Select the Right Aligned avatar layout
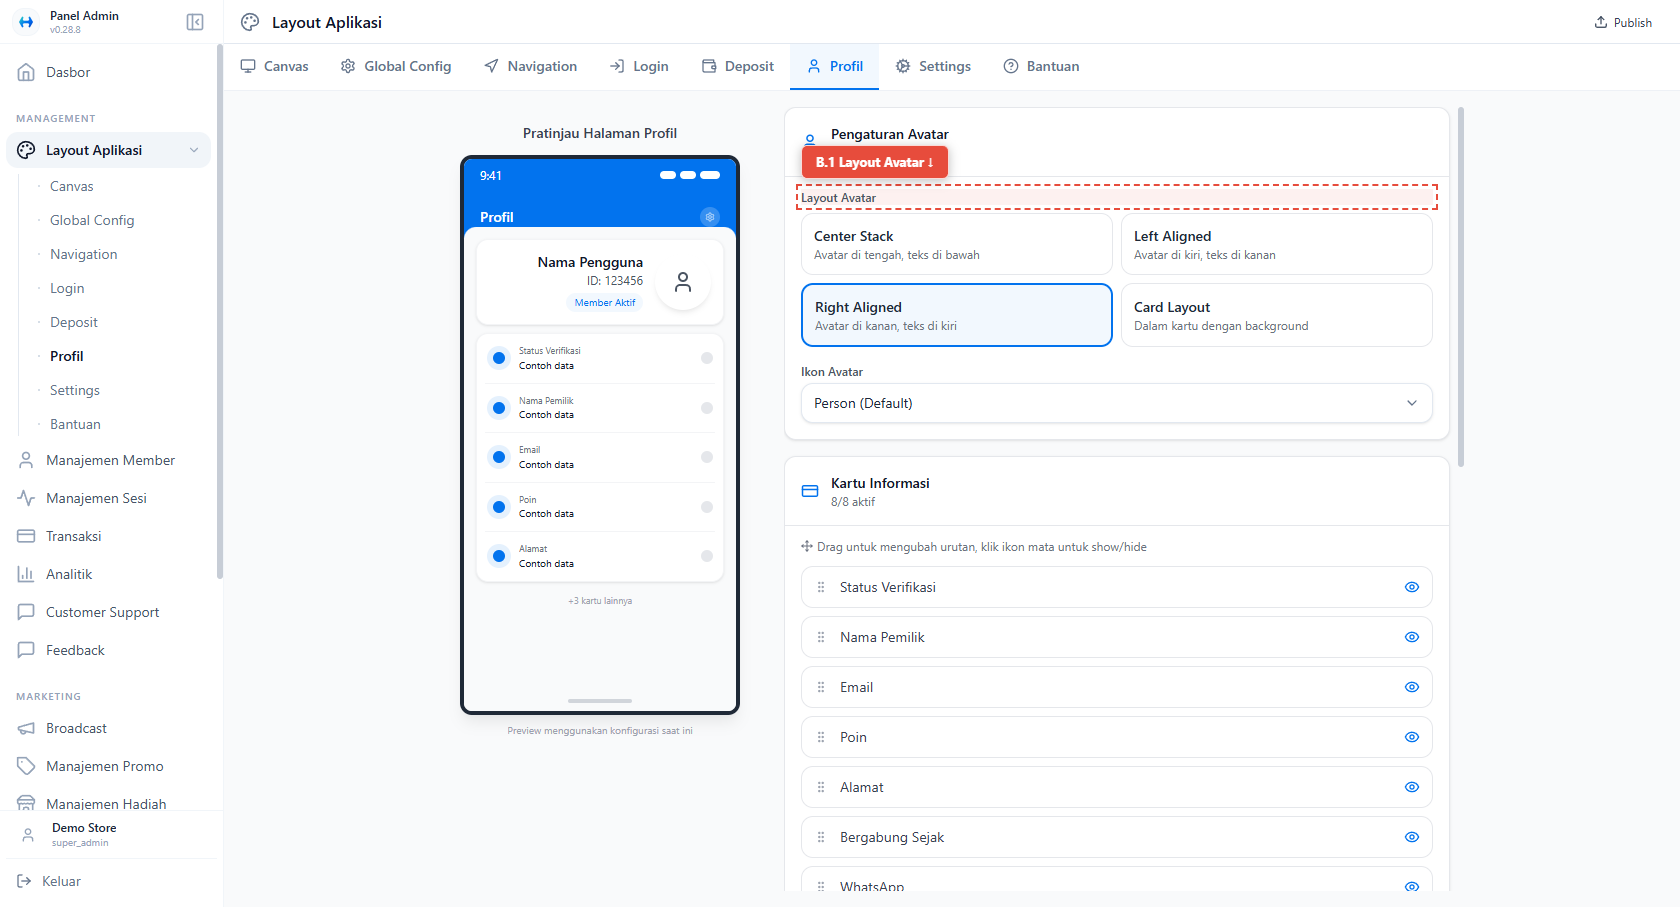This screenshot has width=1680, height=907. (x=956, y=315)
